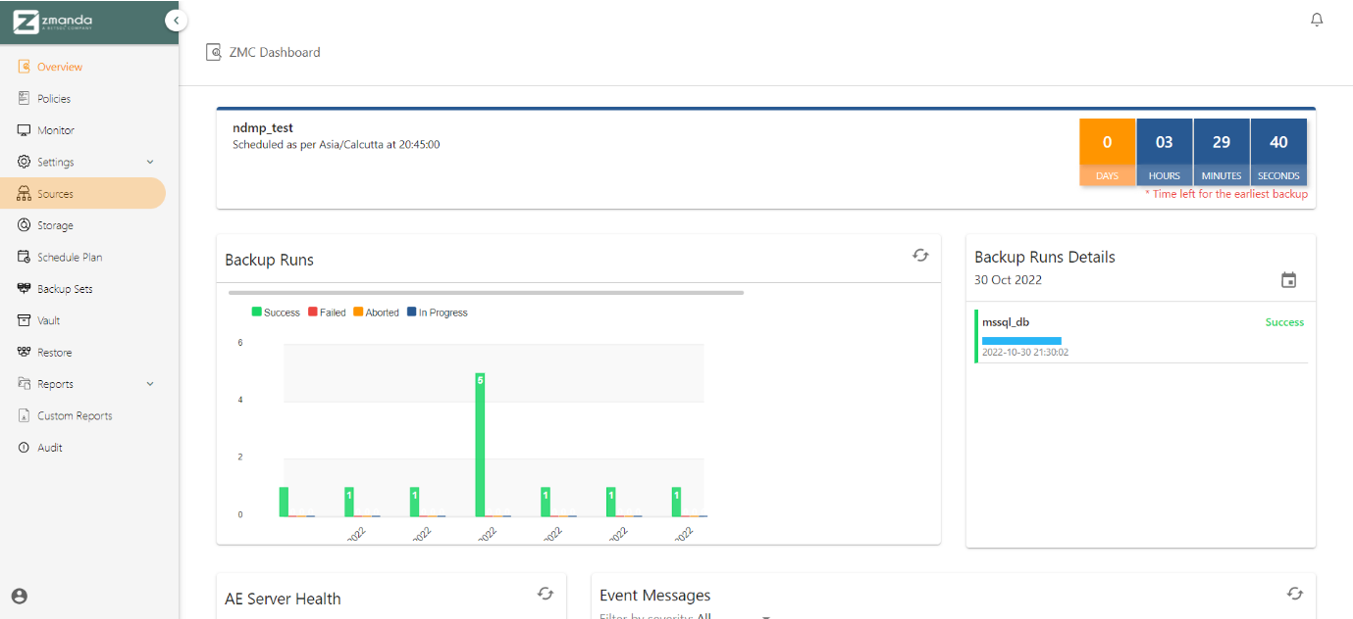Screen dimensions: 1353x619
Task: Click the Policies icon in the sidebar
Action: click(x=24, y=98)
